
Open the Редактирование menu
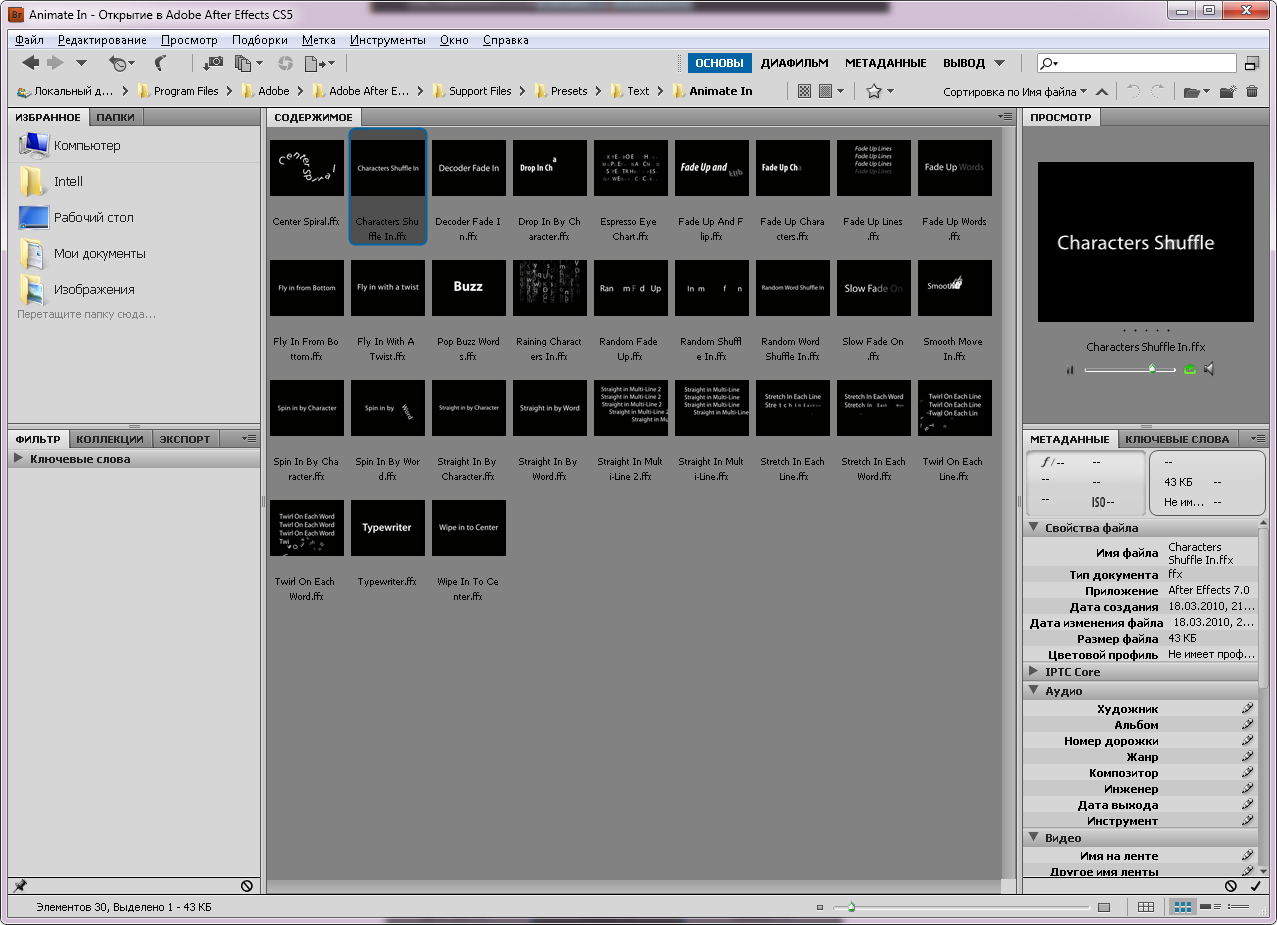point(102,40)
